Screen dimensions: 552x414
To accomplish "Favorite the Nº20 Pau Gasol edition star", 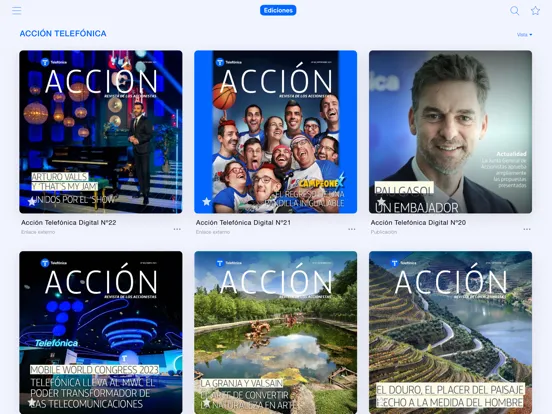I will click(x=381, y=202).
